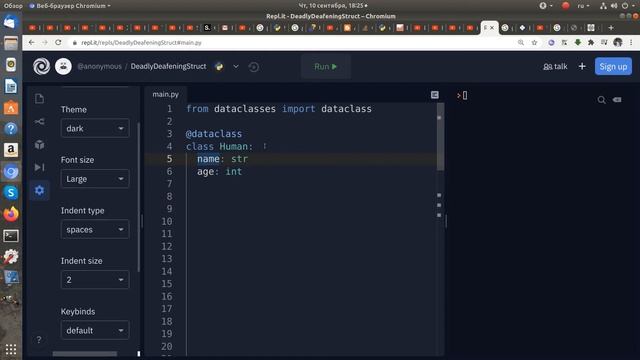Click the address bar URL
The image size is (640, 360).
click(141, 42)
